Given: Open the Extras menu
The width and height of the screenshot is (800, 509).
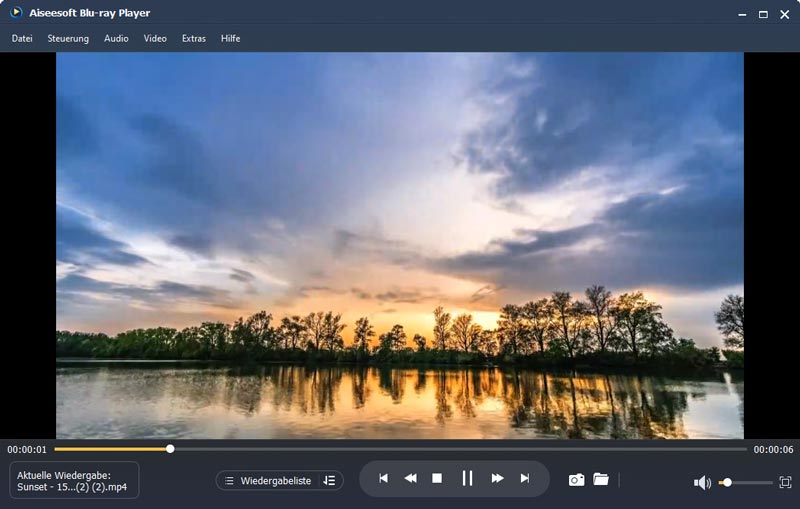Looking at the screenshot, I should point(194,38).
